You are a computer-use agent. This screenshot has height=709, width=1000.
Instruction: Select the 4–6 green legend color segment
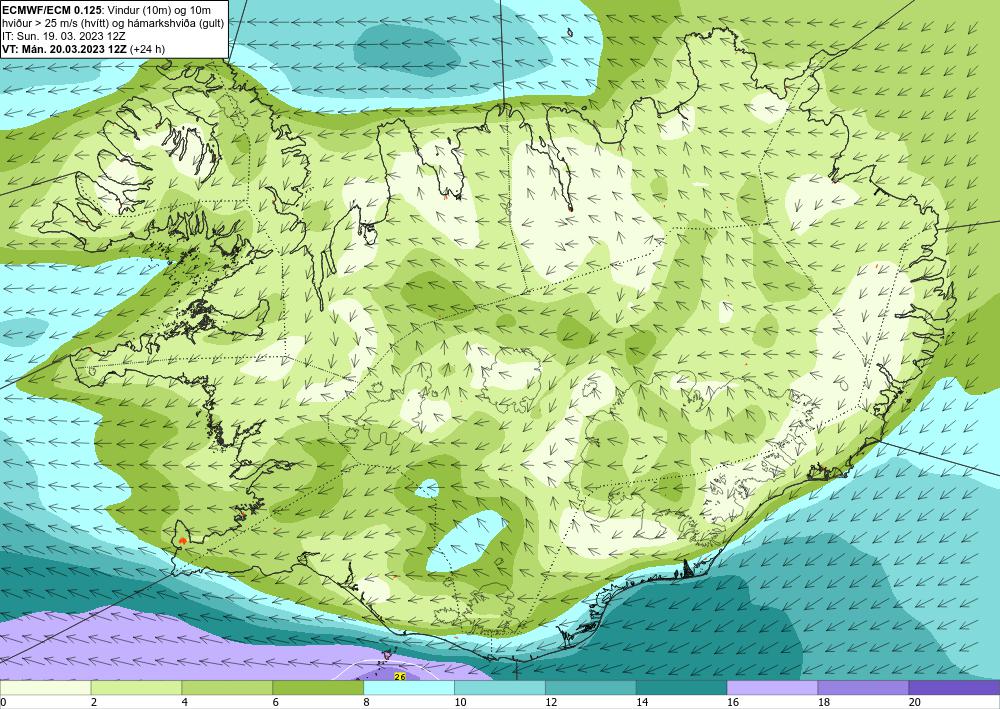(x=227, y=688)
